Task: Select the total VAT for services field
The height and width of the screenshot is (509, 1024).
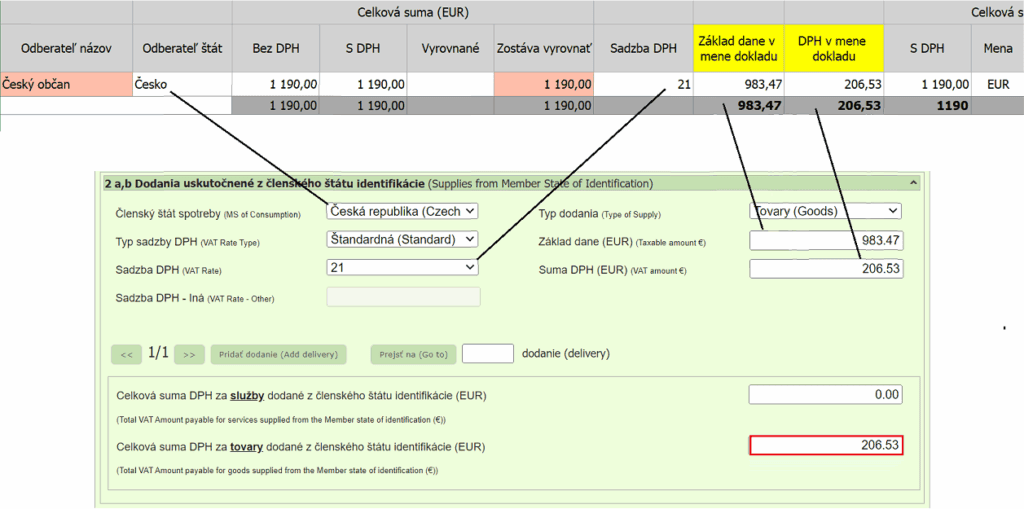Action: 825,395
